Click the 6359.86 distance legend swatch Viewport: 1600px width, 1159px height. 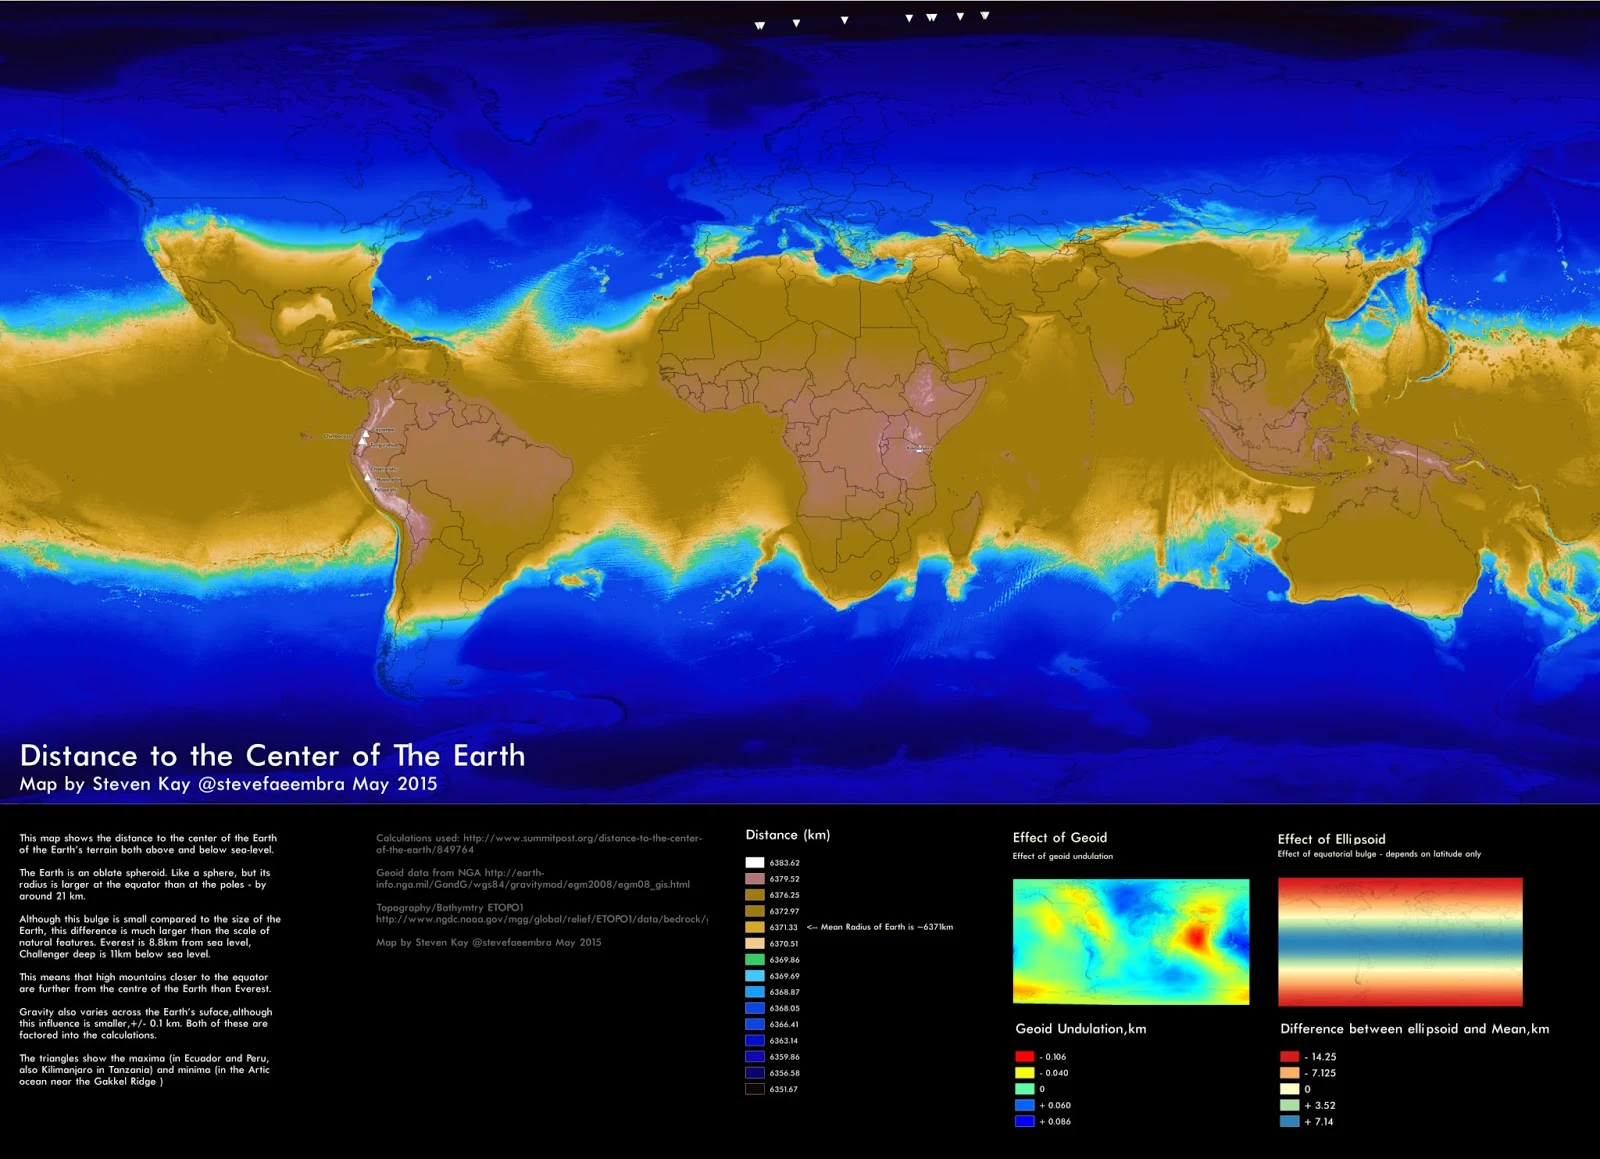[755, 1057]
